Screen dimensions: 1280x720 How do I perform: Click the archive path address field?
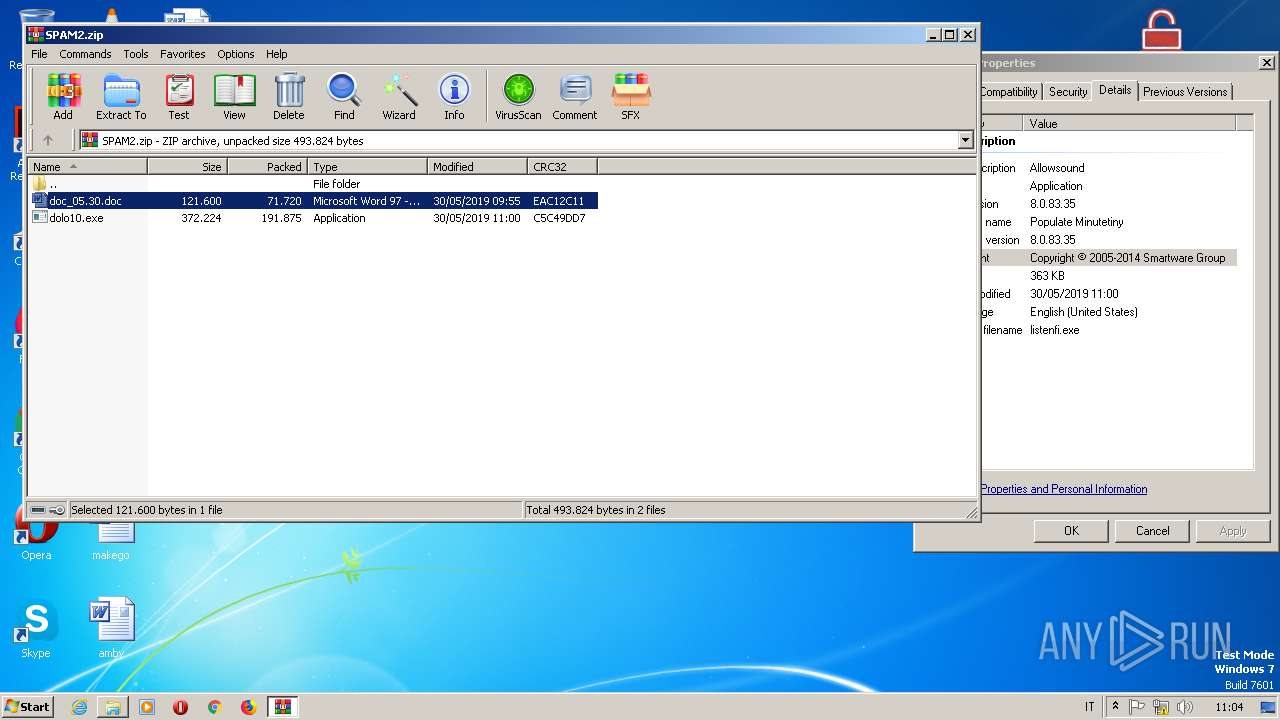(518, 141)
